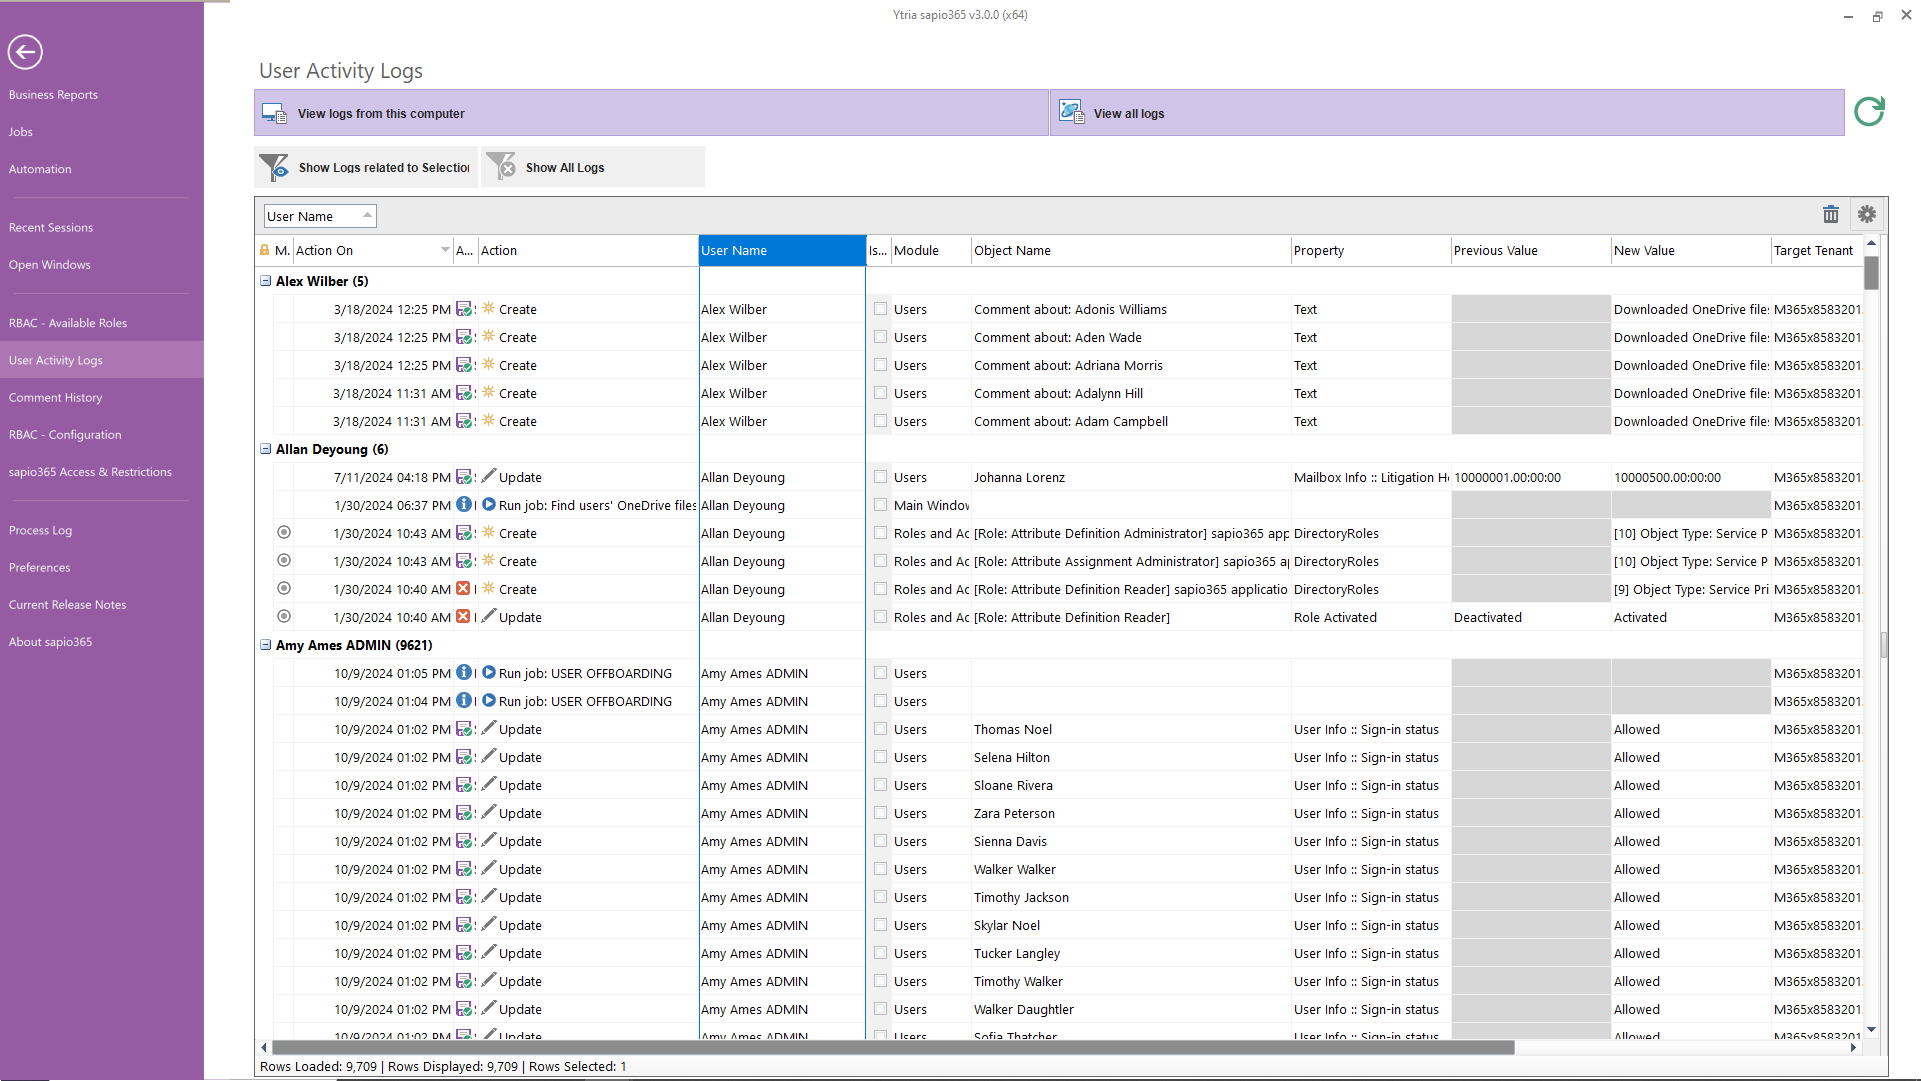The image size is (1921, 1081).
Task: Open RBAC - Configuration in sidebar
Action: coord(65,435)
